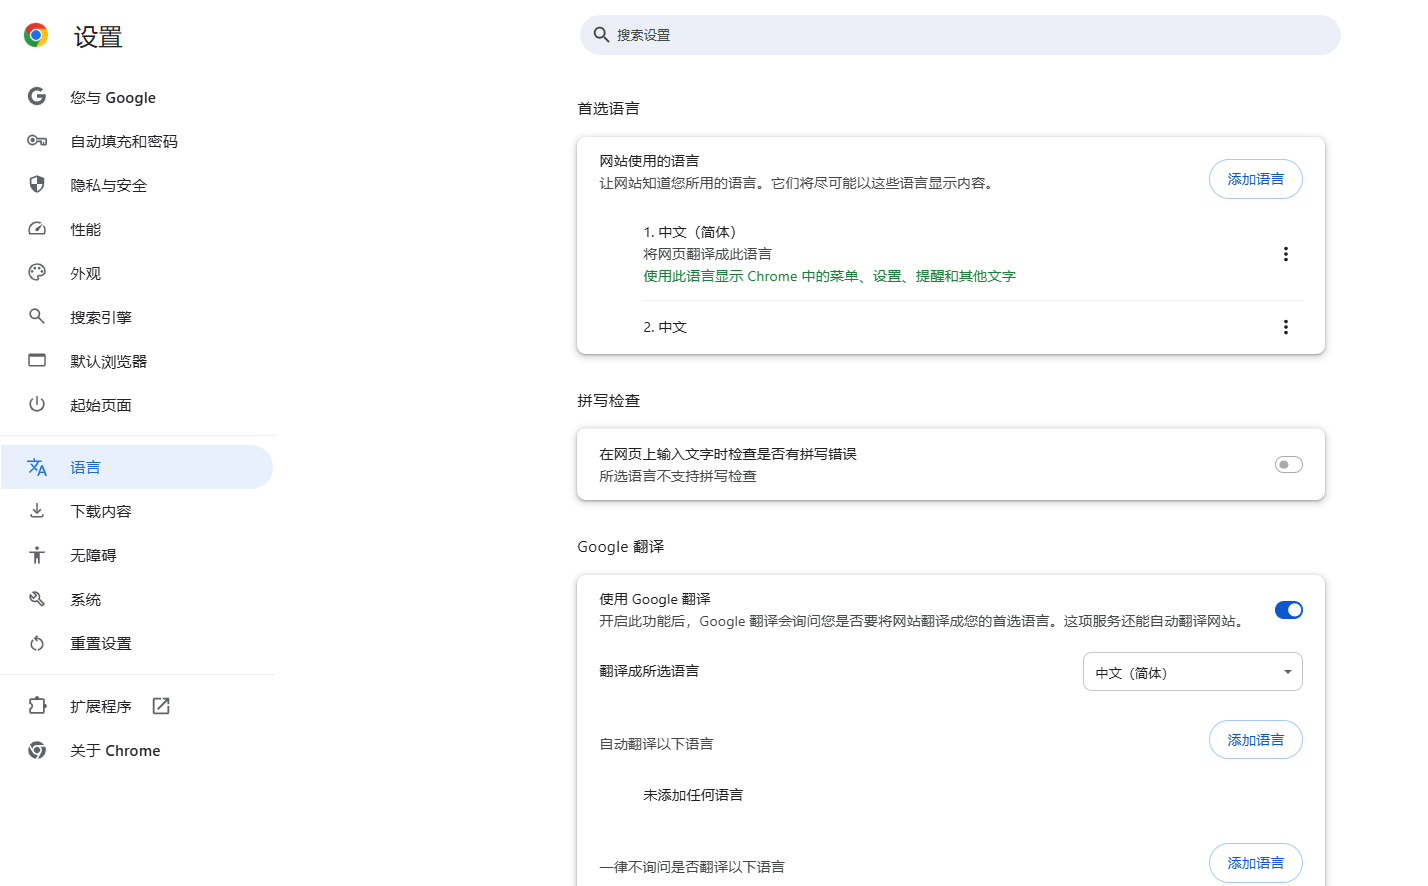Click the magnifier icon for search engine

(37, 317)
